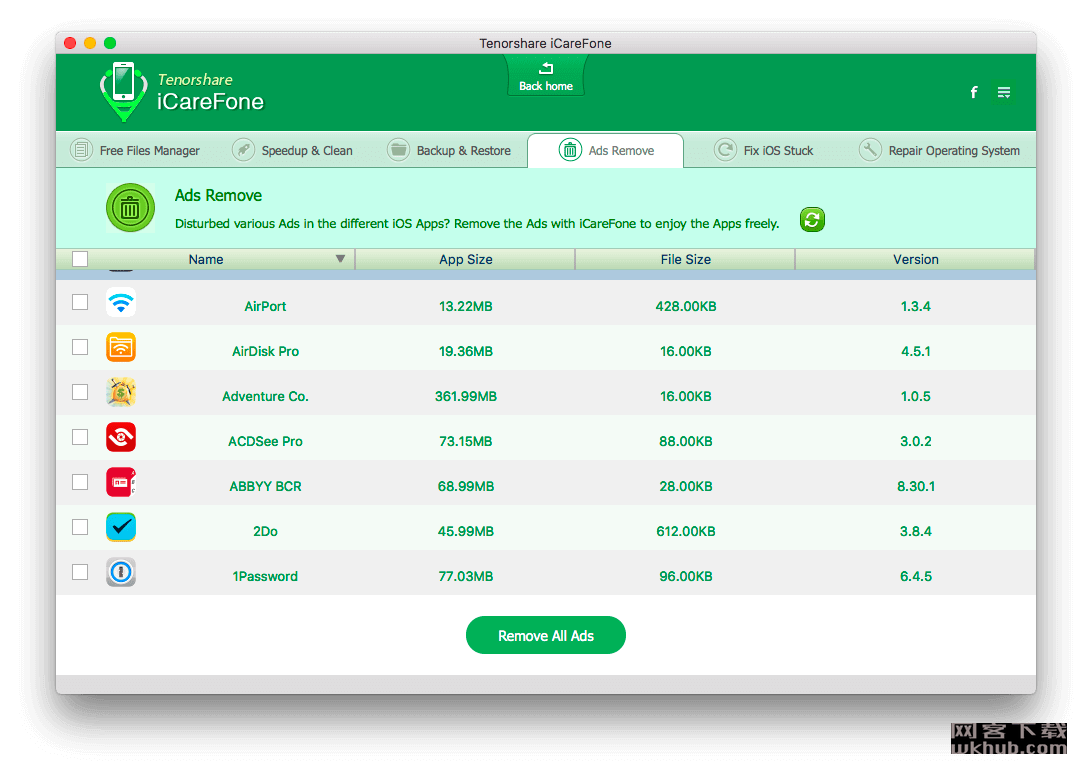Sort by the App Size column header
Image resolution: width=1092 pixels, height=774 pixels.
[465, 259]
